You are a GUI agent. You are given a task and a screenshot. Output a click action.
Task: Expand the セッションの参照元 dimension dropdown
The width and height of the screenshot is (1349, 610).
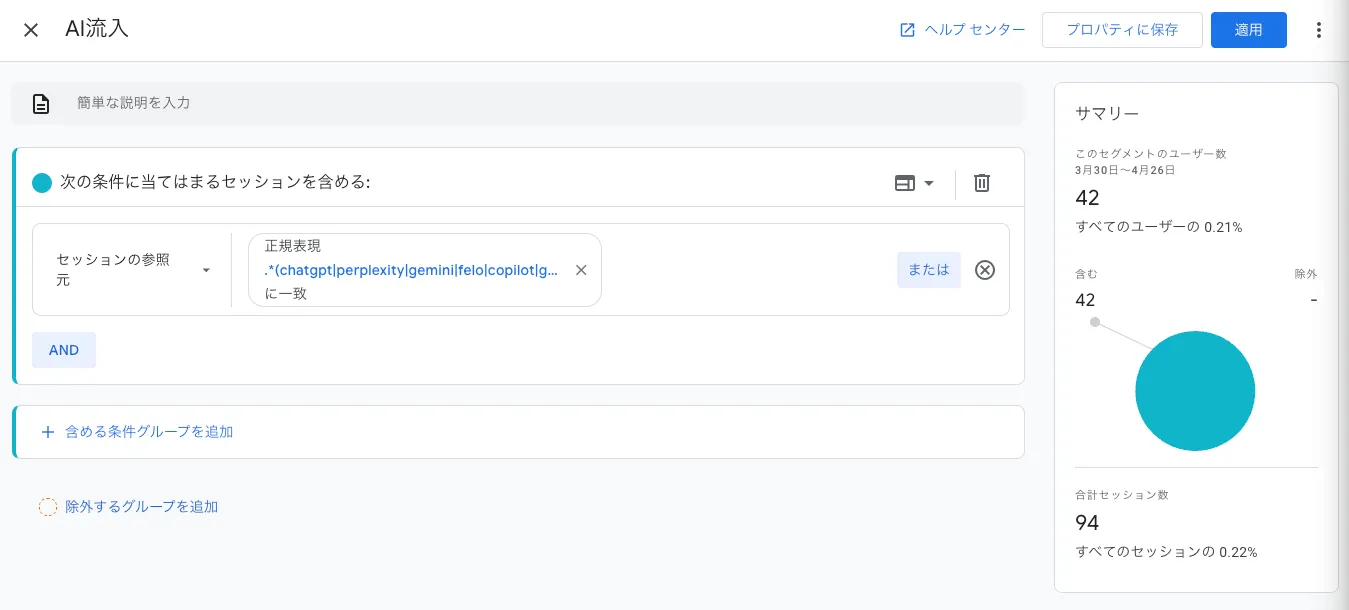[x=133, y=270]
